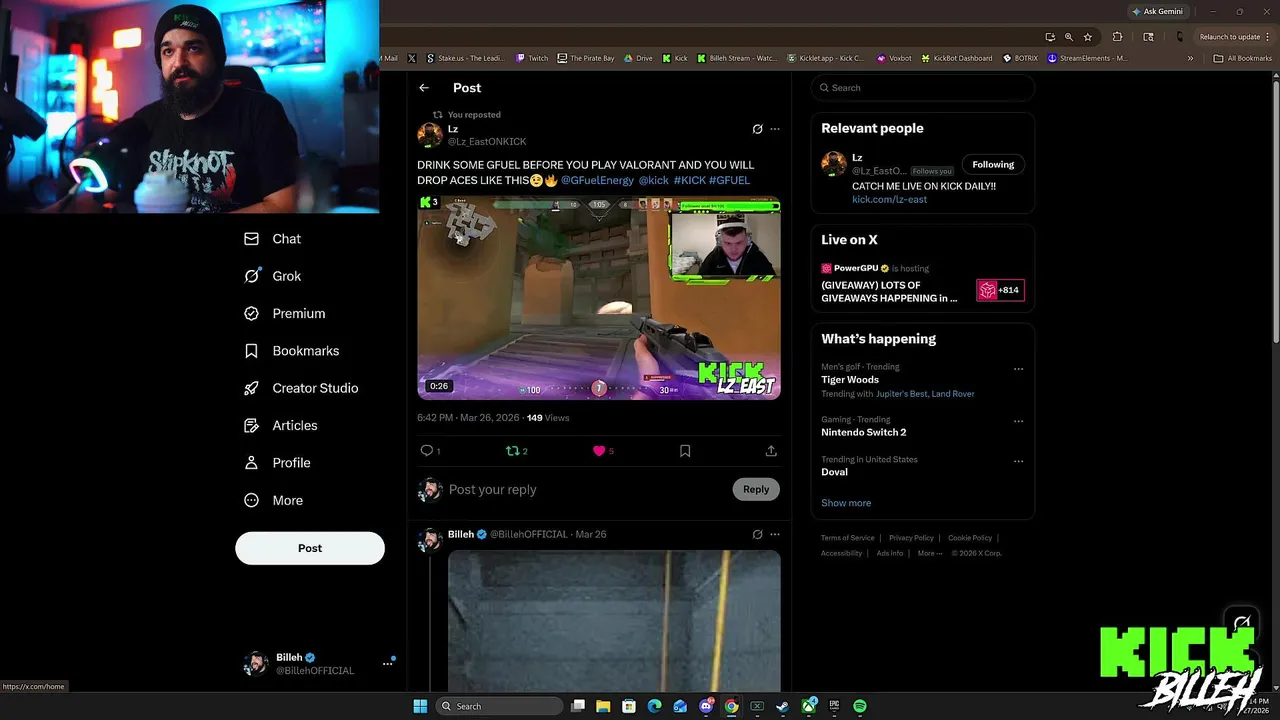Open the Terms of Service link
This screenshot has width=1280, height=720.
click(x=848, y=538)
